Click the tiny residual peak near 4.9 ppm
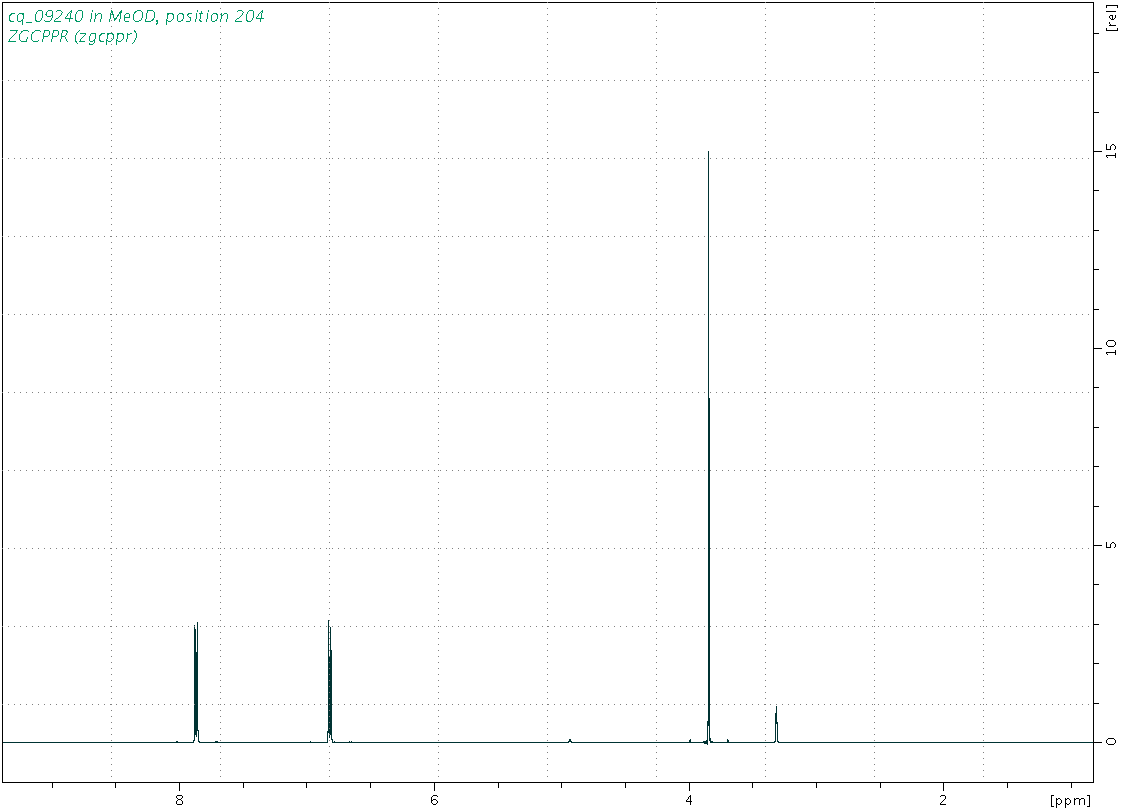The image size is (1124, 811). coord(570,740)
